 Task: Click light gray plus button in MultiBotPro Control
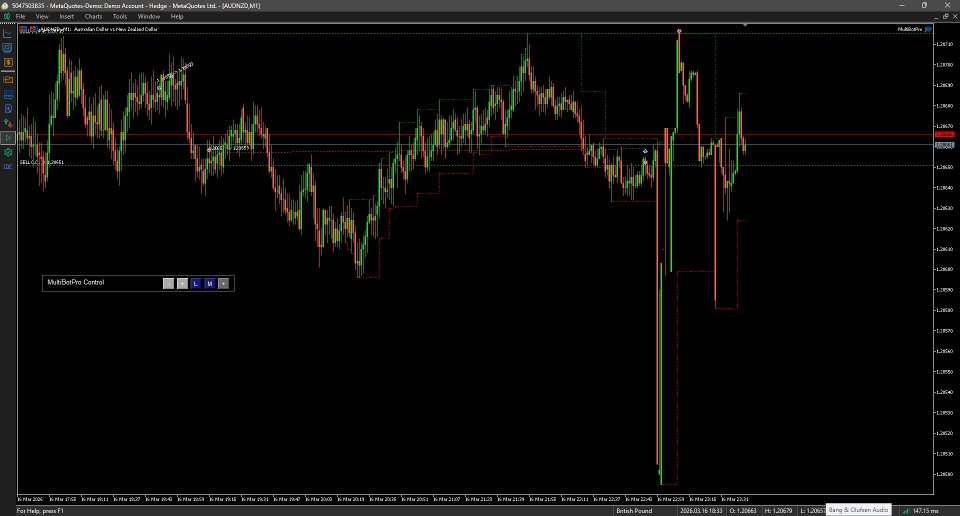(x=182, y=283)
